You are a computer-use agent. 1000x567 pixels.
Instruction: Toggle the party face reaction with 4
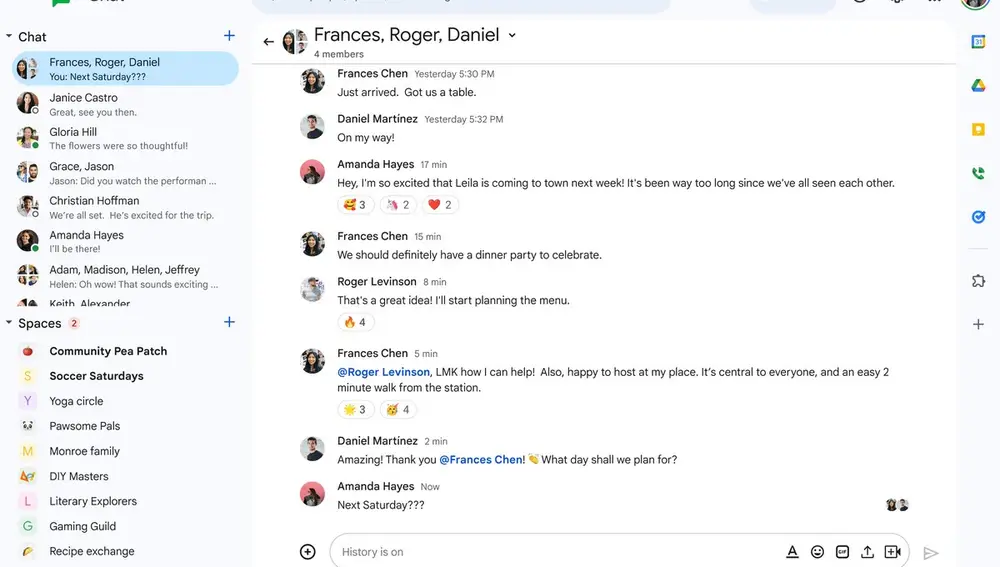398,409
